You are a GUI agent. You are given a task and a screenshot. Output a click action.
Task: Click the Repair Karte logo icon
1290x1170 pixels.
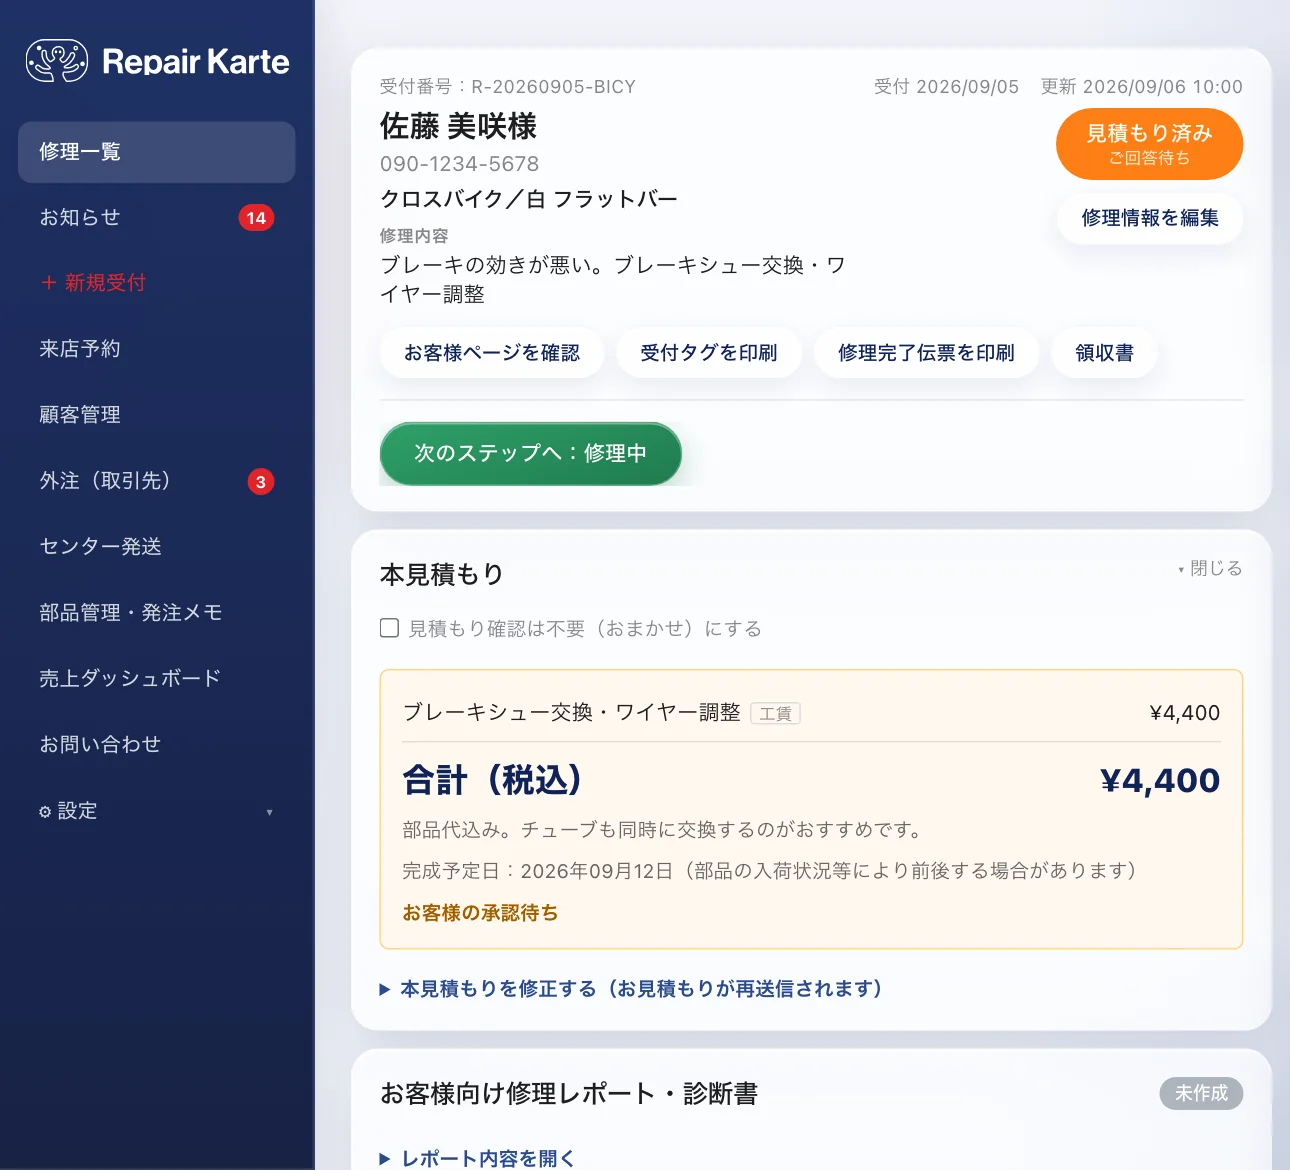pyautogui.click(x=56, y=61)
